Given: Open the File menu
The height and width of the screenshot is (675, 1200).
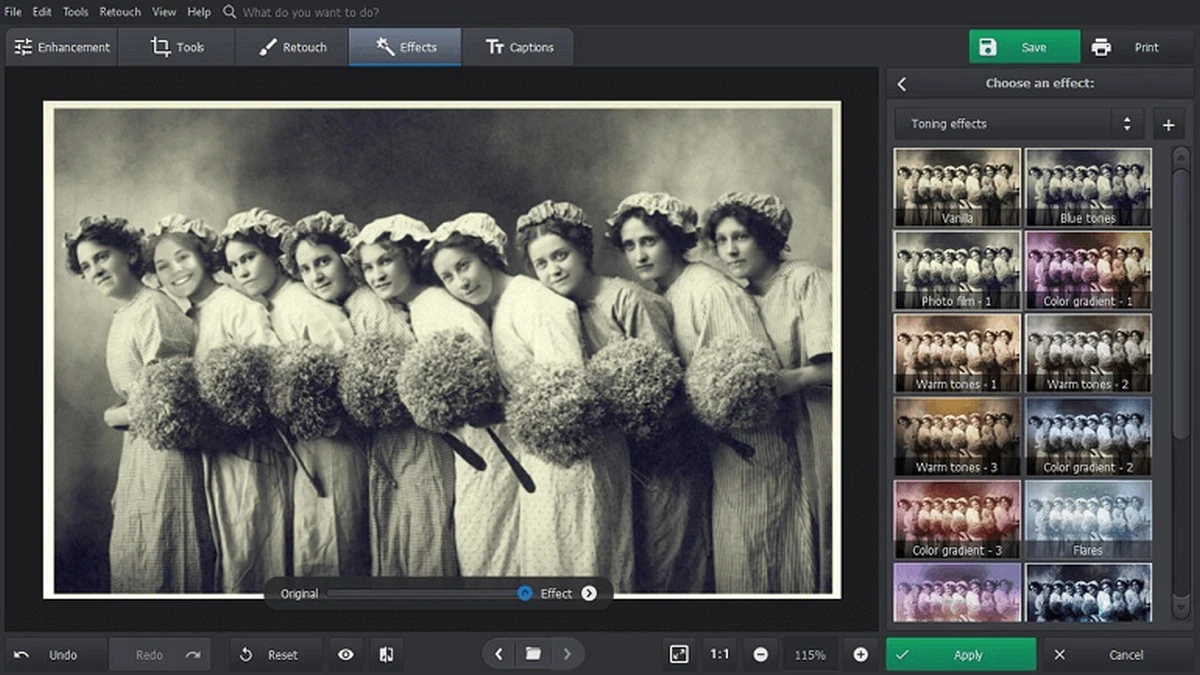Looking at the screenshot, I should click(x=13, y=12).
